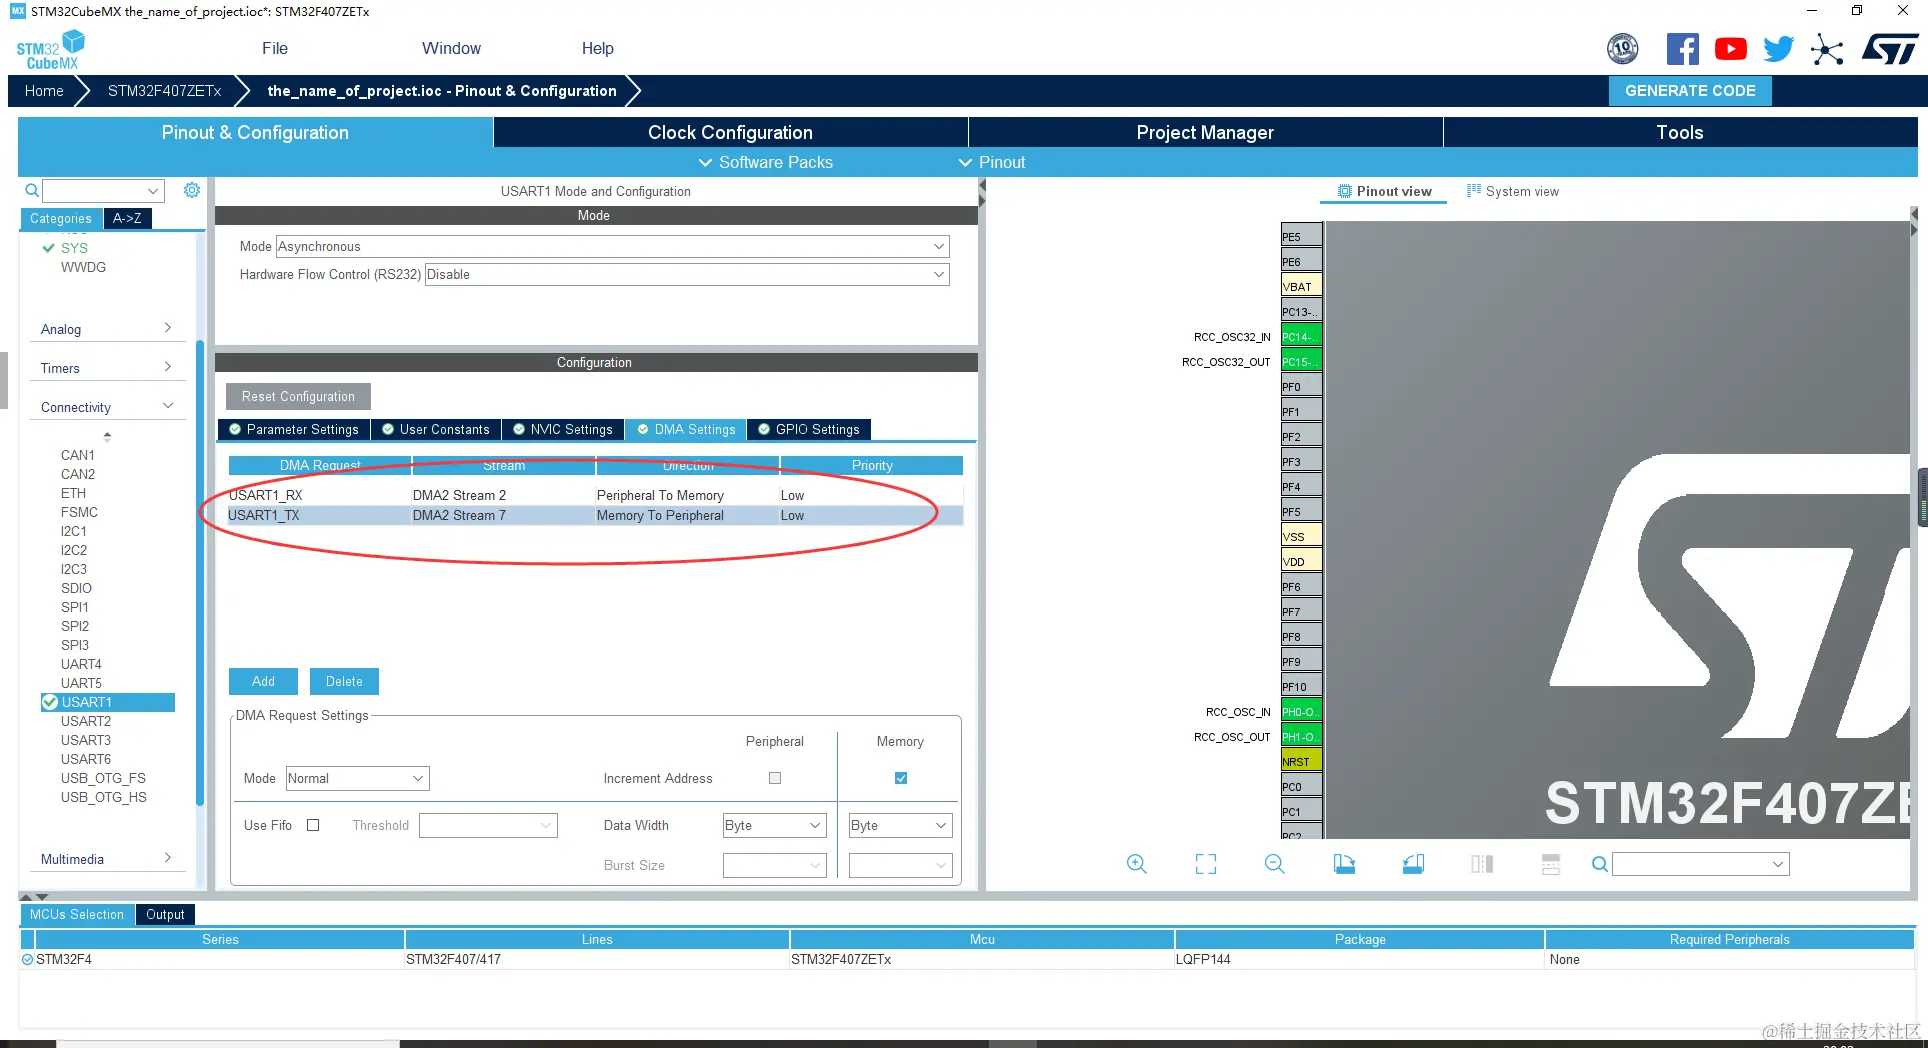The width and height of the screenshot is (1928, 1048).
Task: Select the VBAT pin
Action: click(1301, 286)
